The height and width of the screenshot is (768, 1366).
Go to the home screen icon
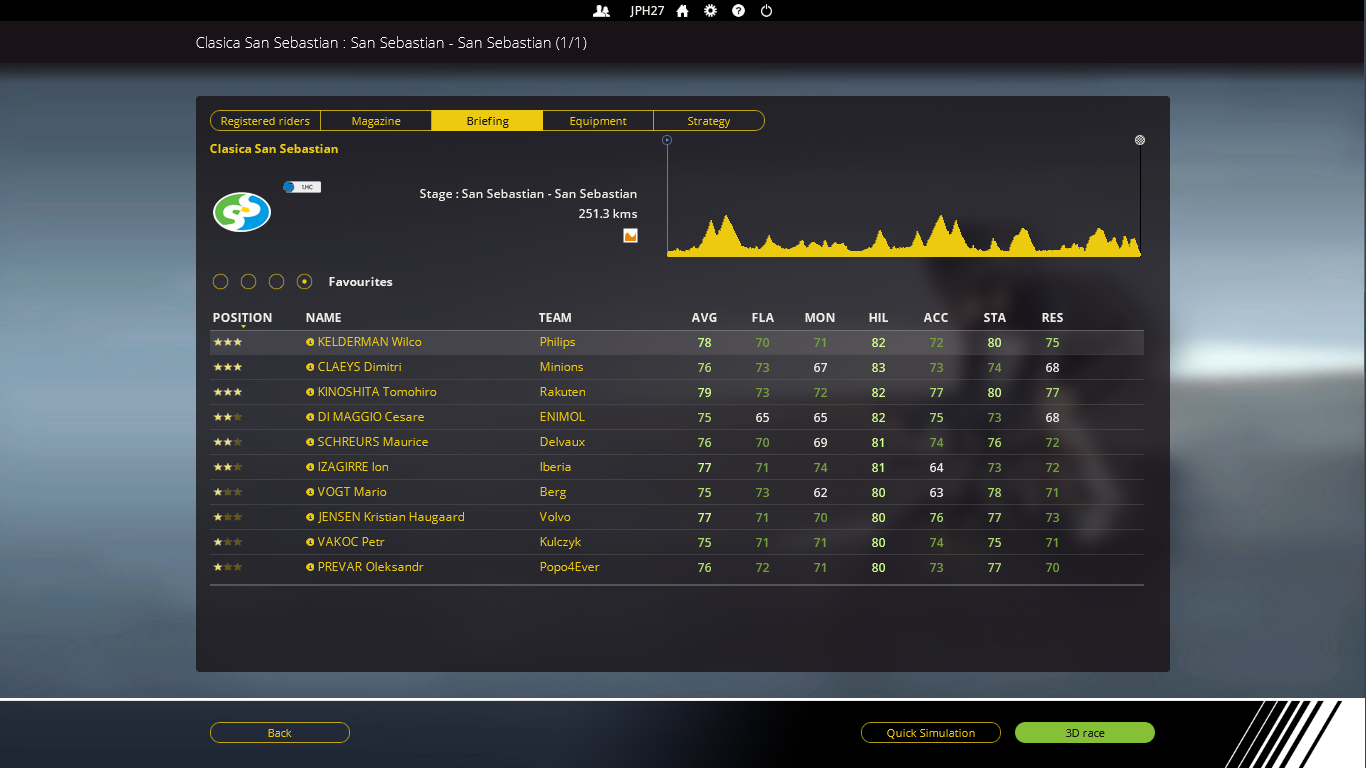click(x=683, y=11)
